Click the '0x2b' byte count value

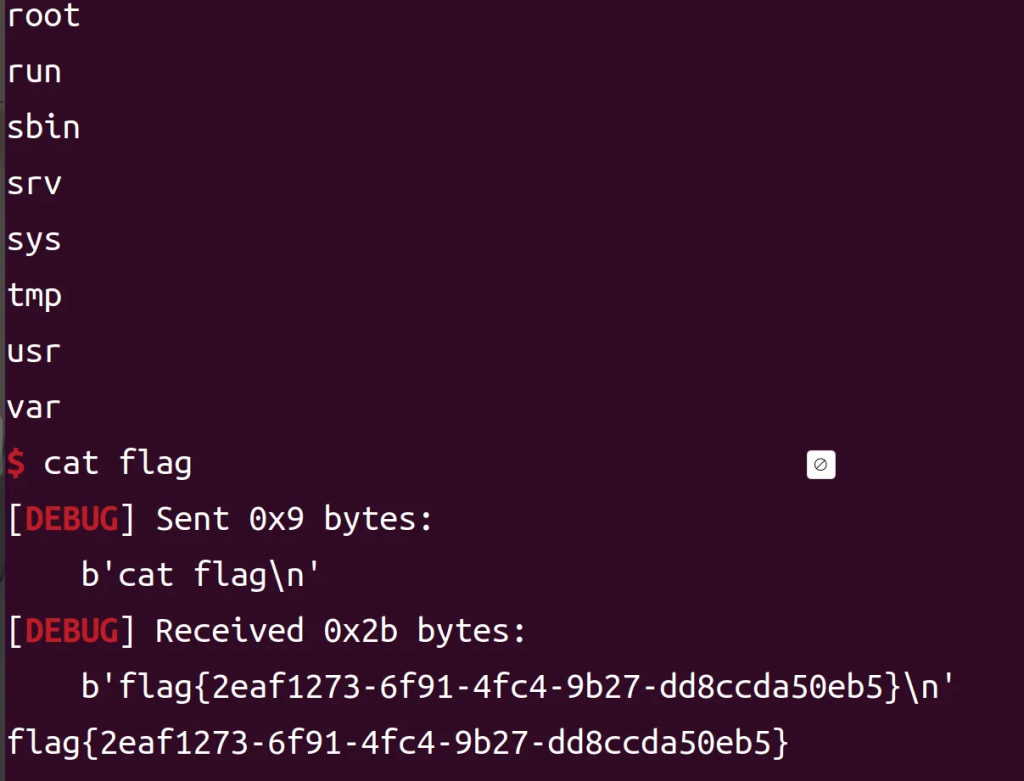point(359,631)
